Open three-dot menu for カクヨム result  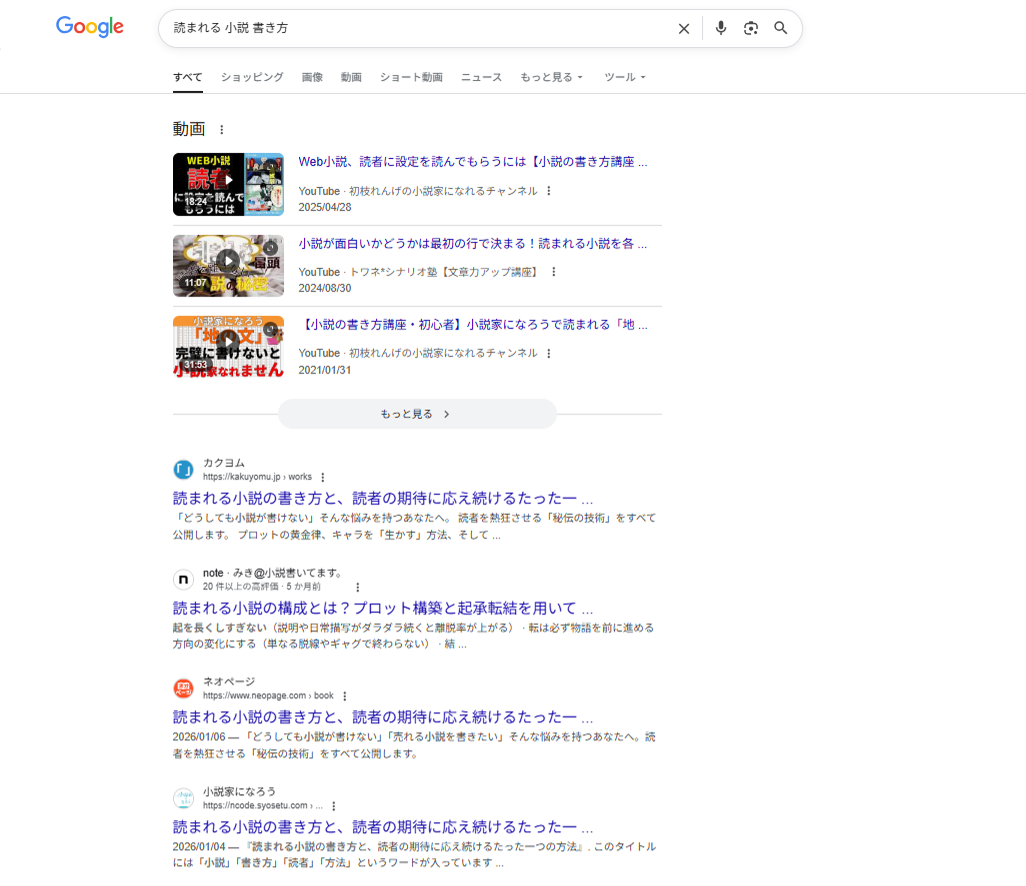coord(322,478)
